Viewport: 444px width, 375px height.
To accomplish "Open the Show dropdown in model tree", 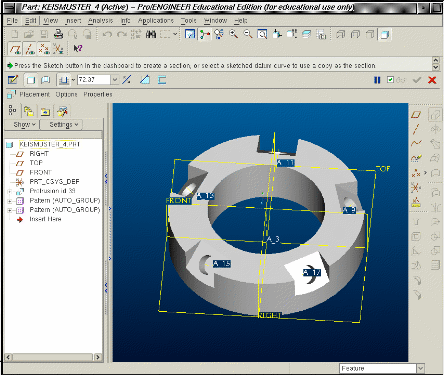I will click(x=24, y=125).
